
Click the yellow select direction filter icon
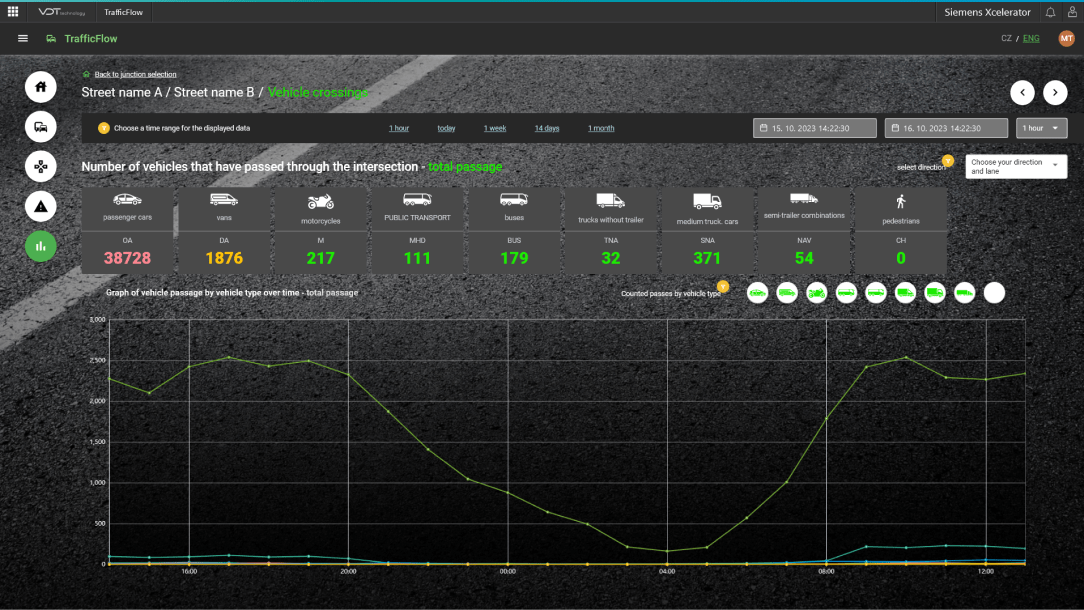948,161
